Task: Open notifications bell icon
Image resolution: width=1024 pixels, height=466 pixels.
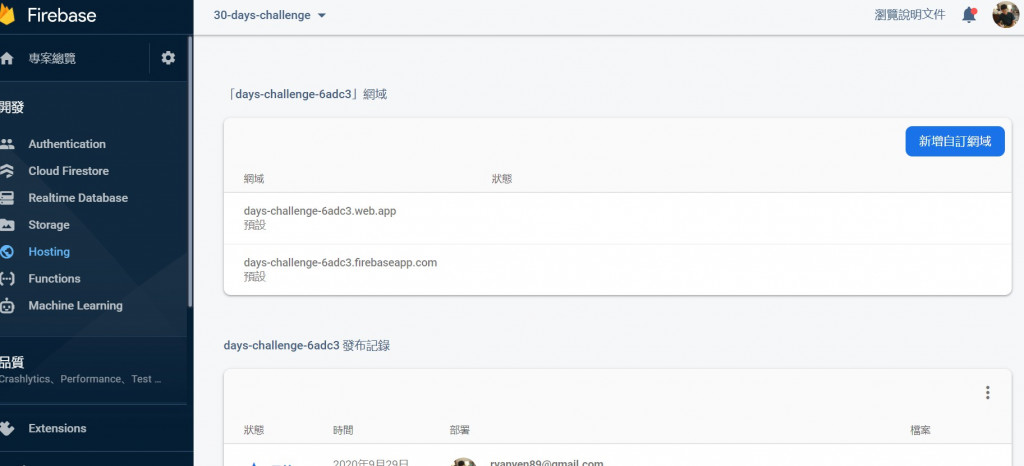Action: (969, 15)
